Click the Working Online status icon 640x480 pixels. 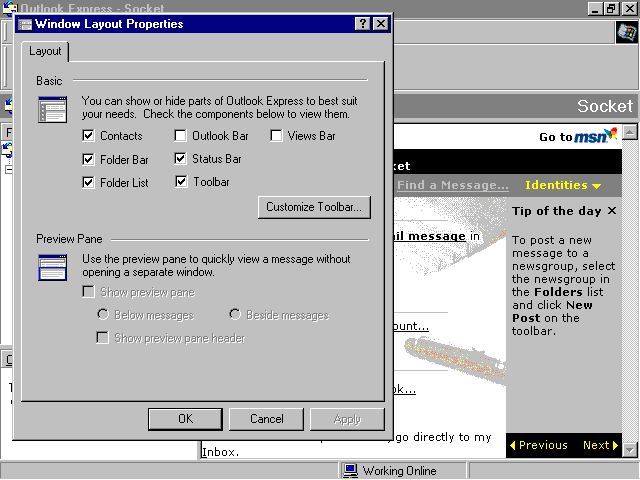350,471
